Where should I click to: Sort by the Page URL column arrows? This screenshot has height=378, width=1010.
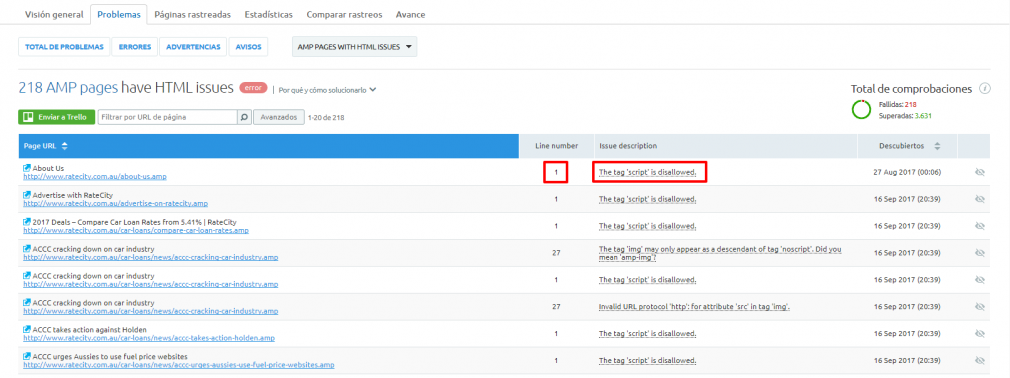coord(64,146)
